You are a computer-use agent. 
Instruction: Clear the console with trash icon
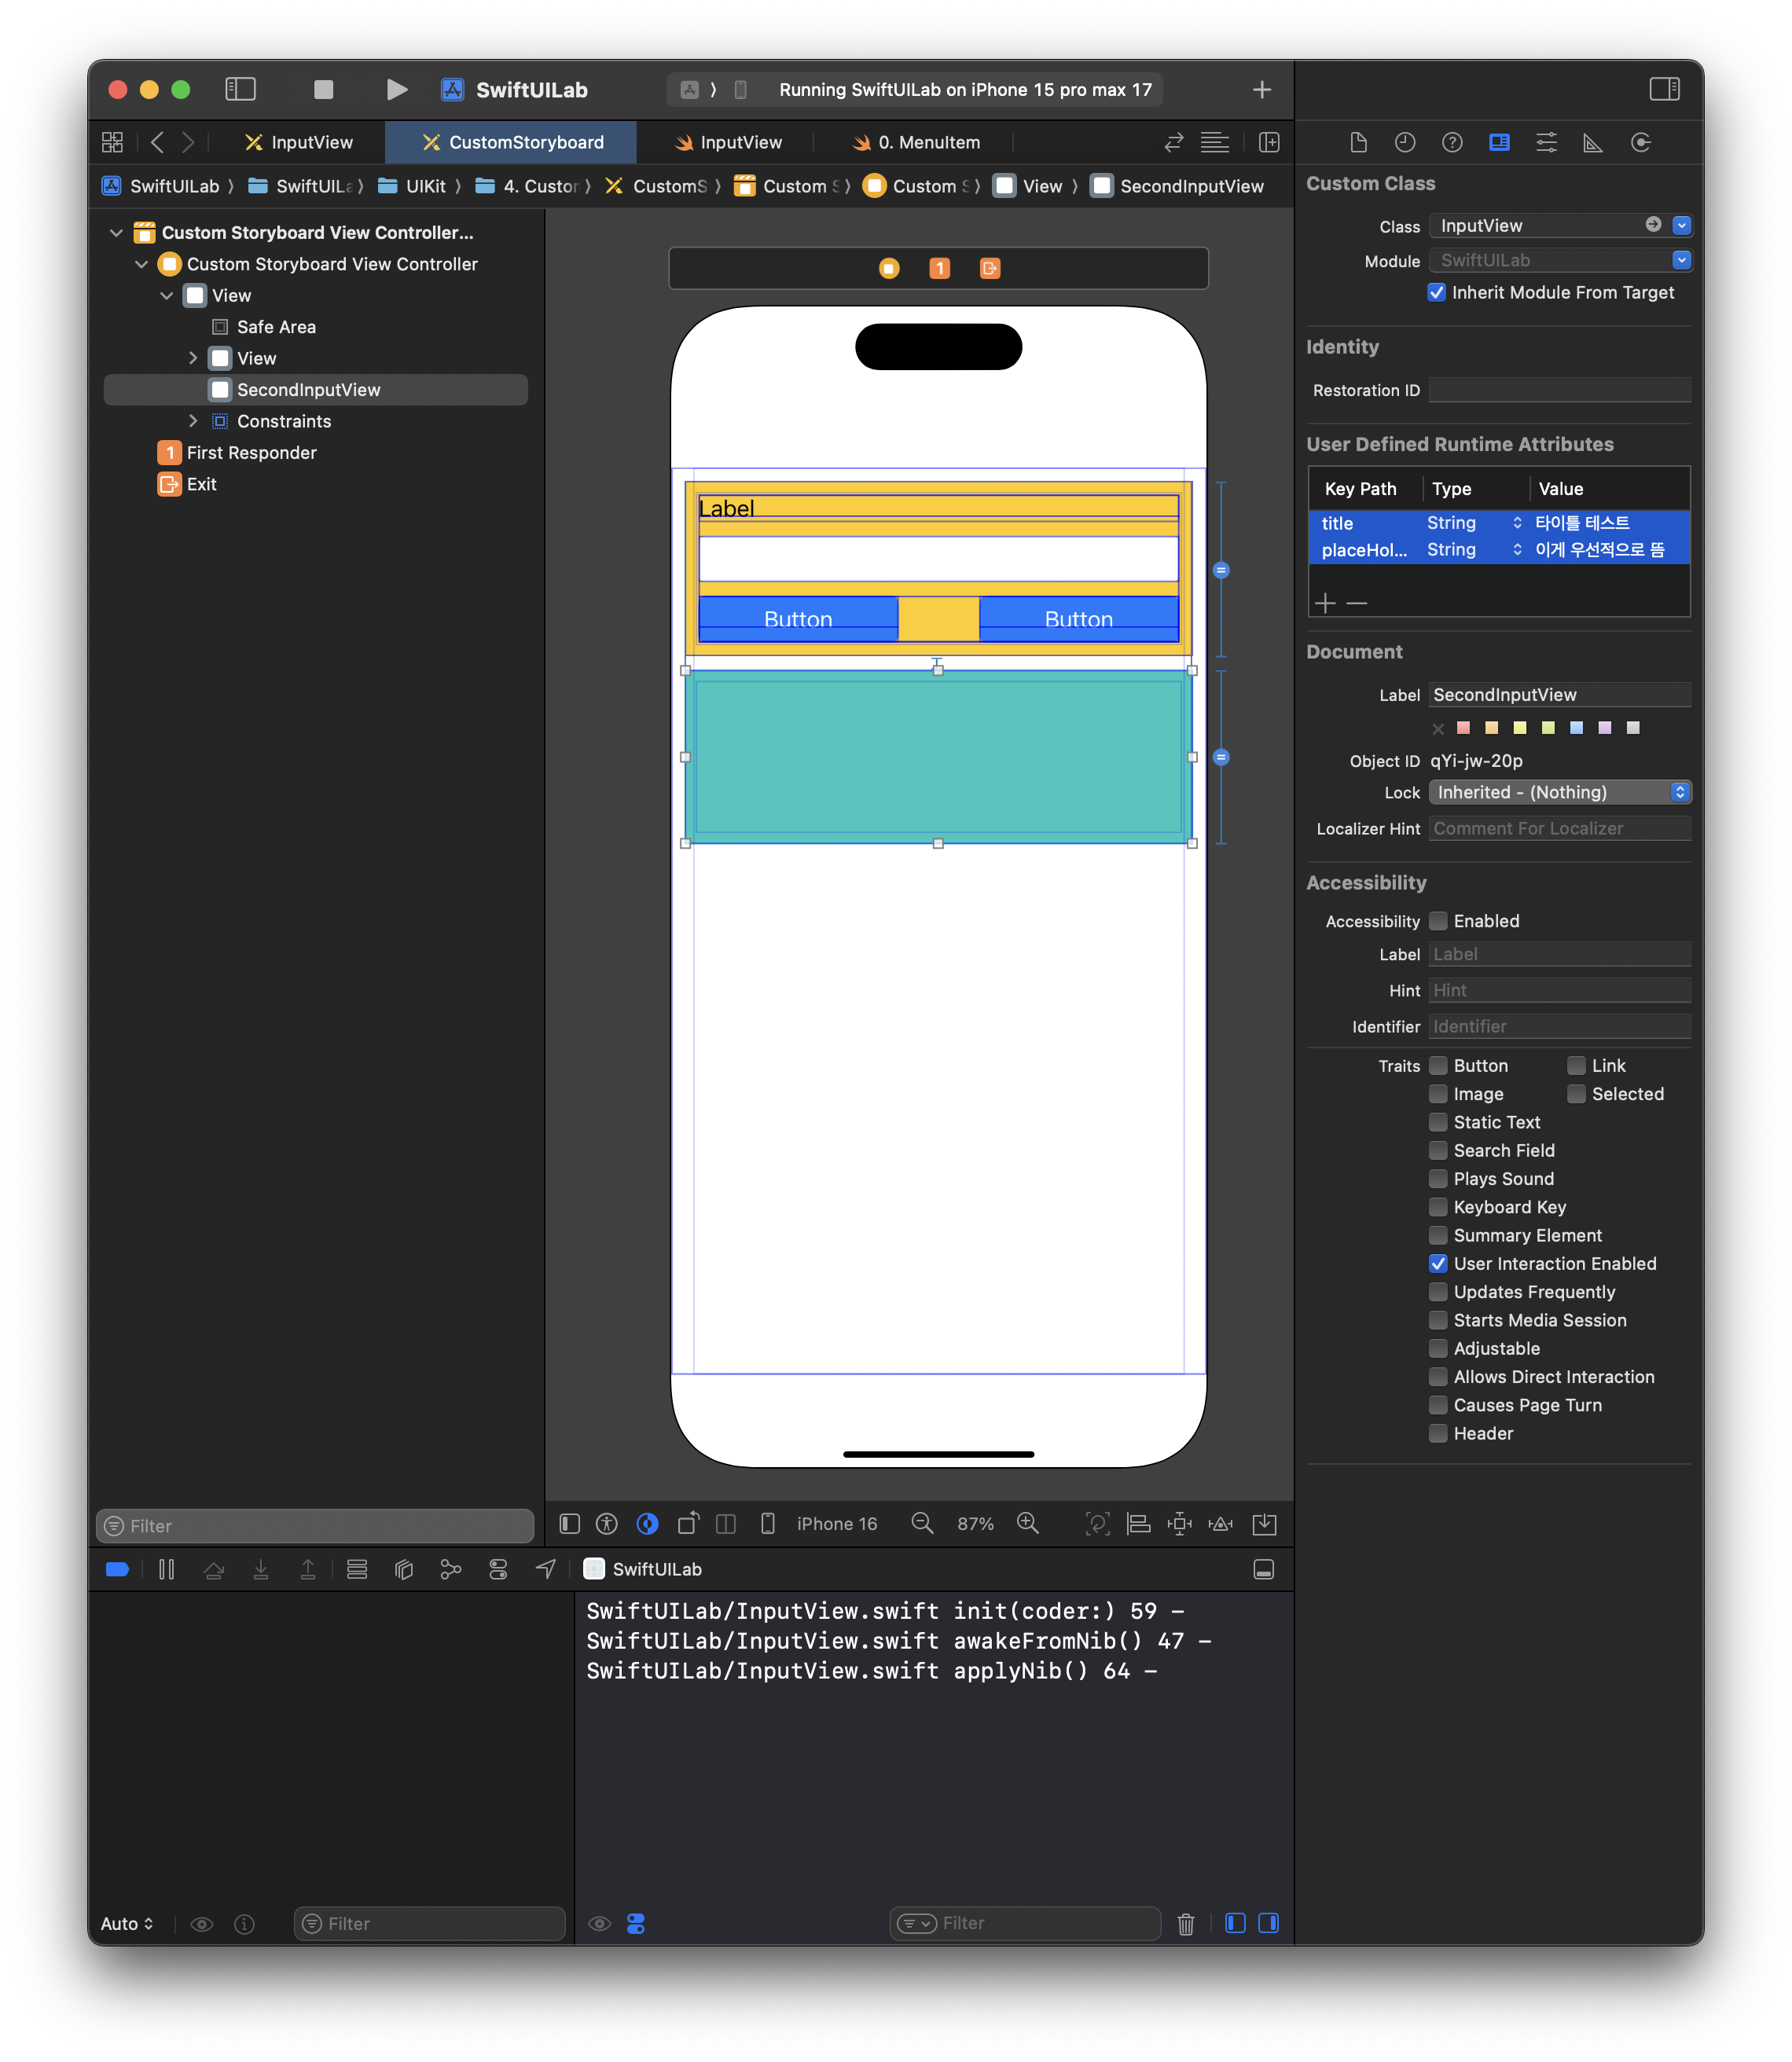tap(1185, 1923)
